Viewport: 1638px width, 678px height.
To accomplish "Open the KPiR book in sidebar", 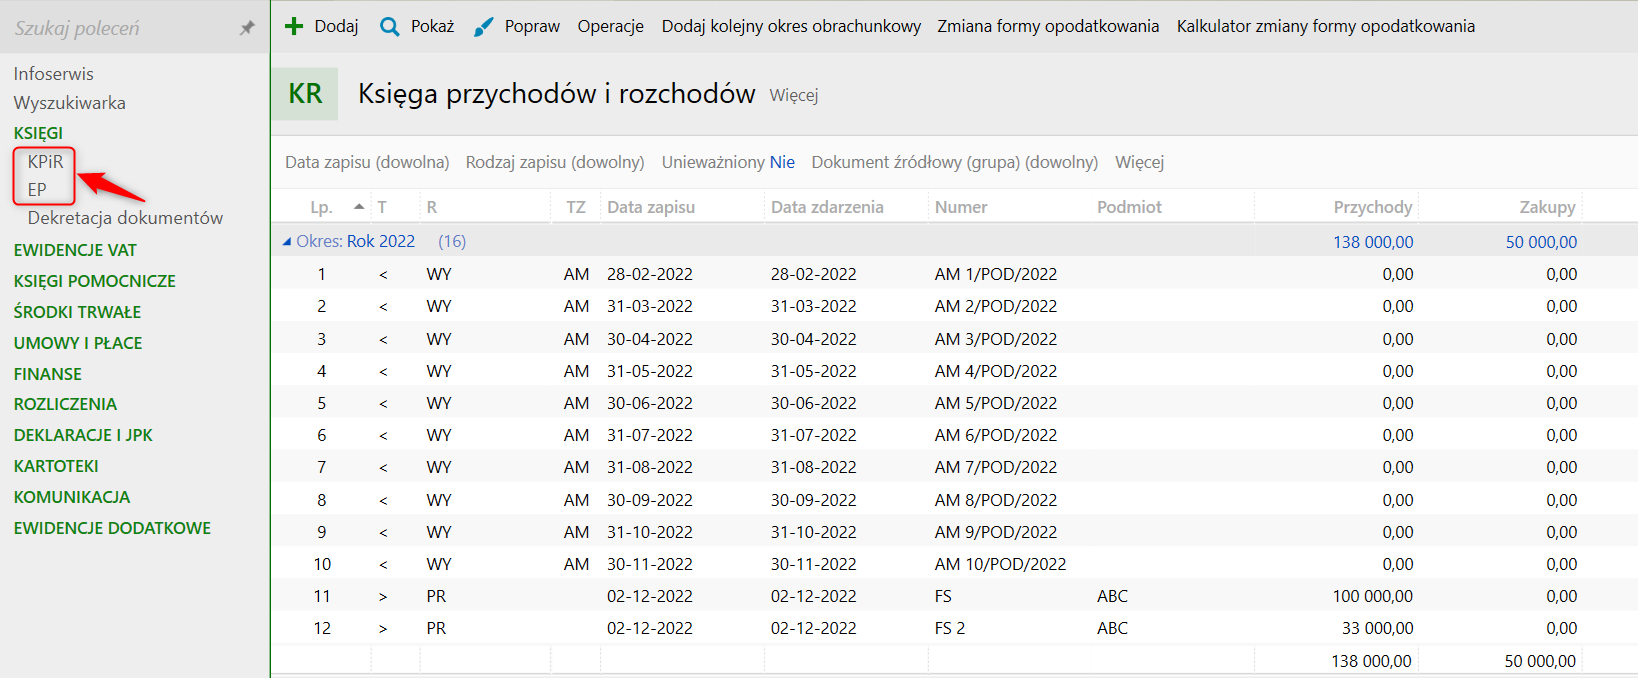I will (x=45, y=161).
